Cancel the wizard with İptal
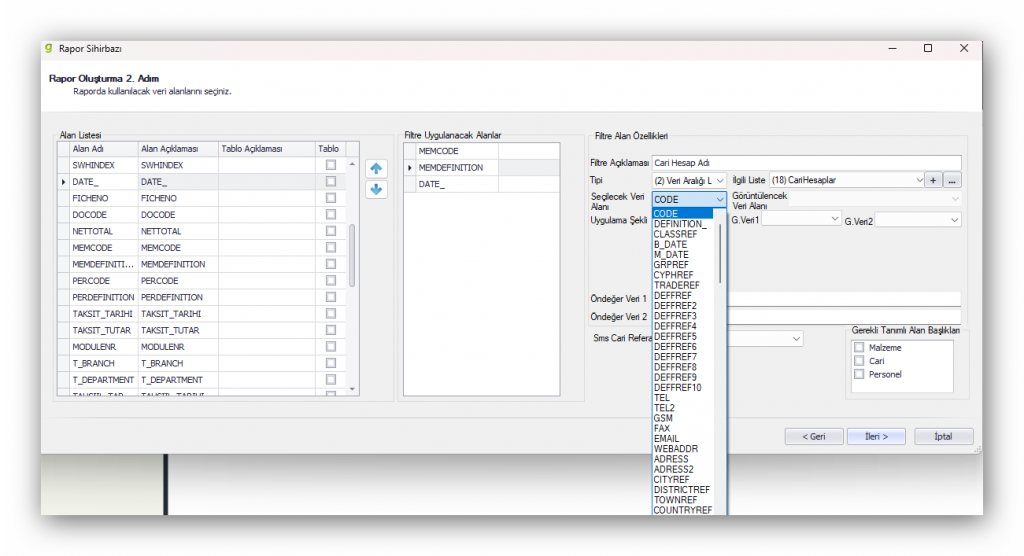Image resolution: width=1024 pixels, height=556 pixels. pyautogui.click(x=944, y=436)
